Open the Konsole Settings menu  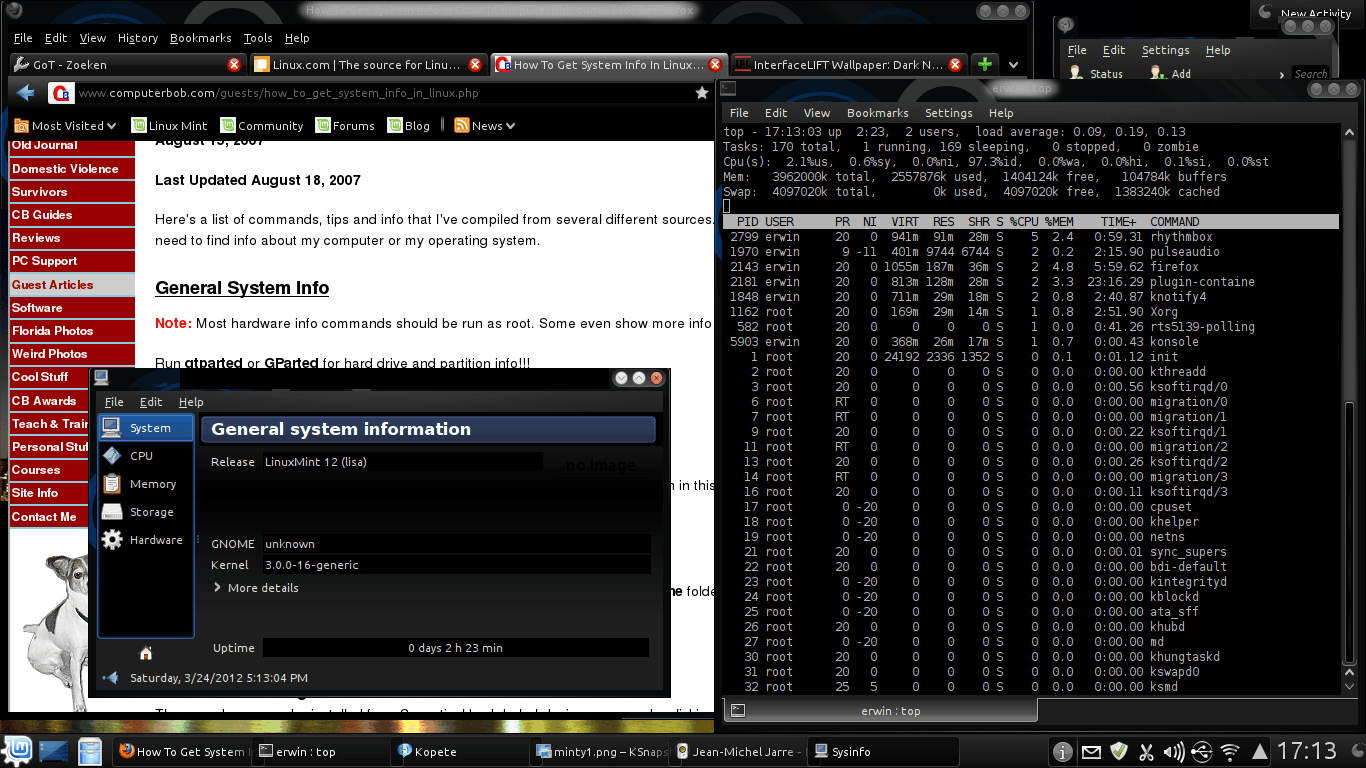point(949,113)
